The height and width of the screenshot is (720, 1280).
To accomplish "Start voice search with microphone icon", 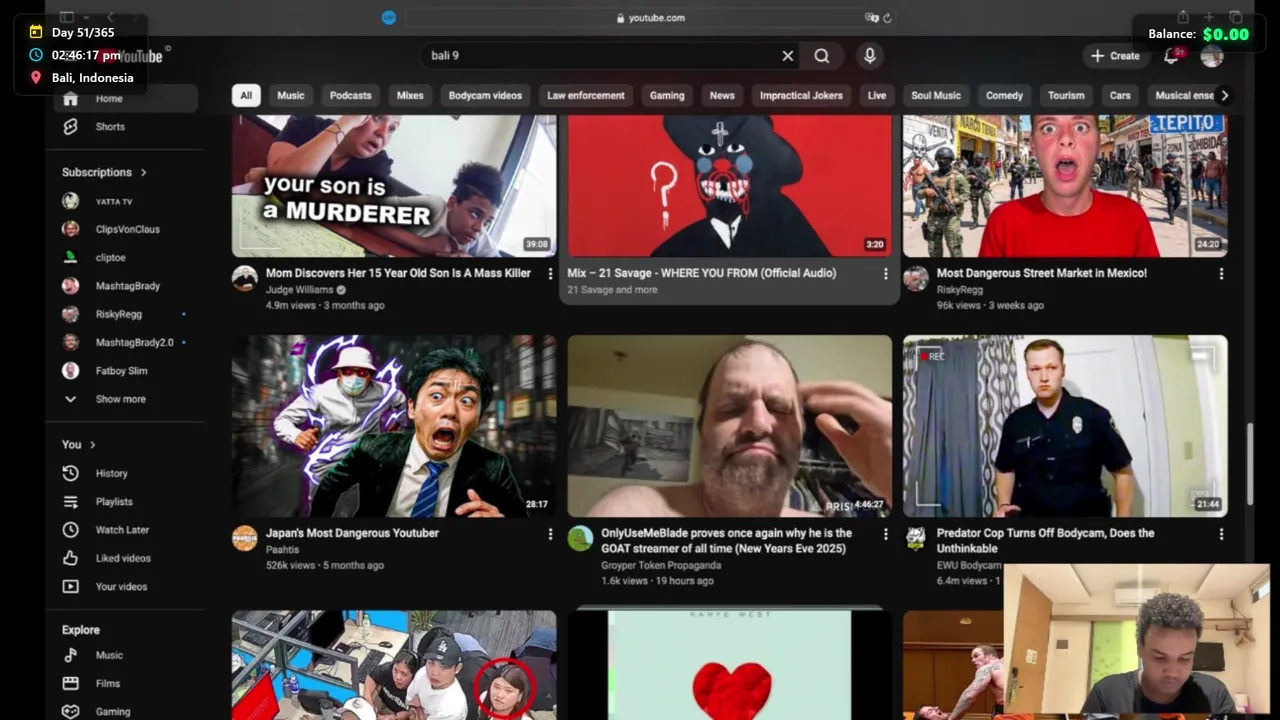I will (x=870, y=56).
